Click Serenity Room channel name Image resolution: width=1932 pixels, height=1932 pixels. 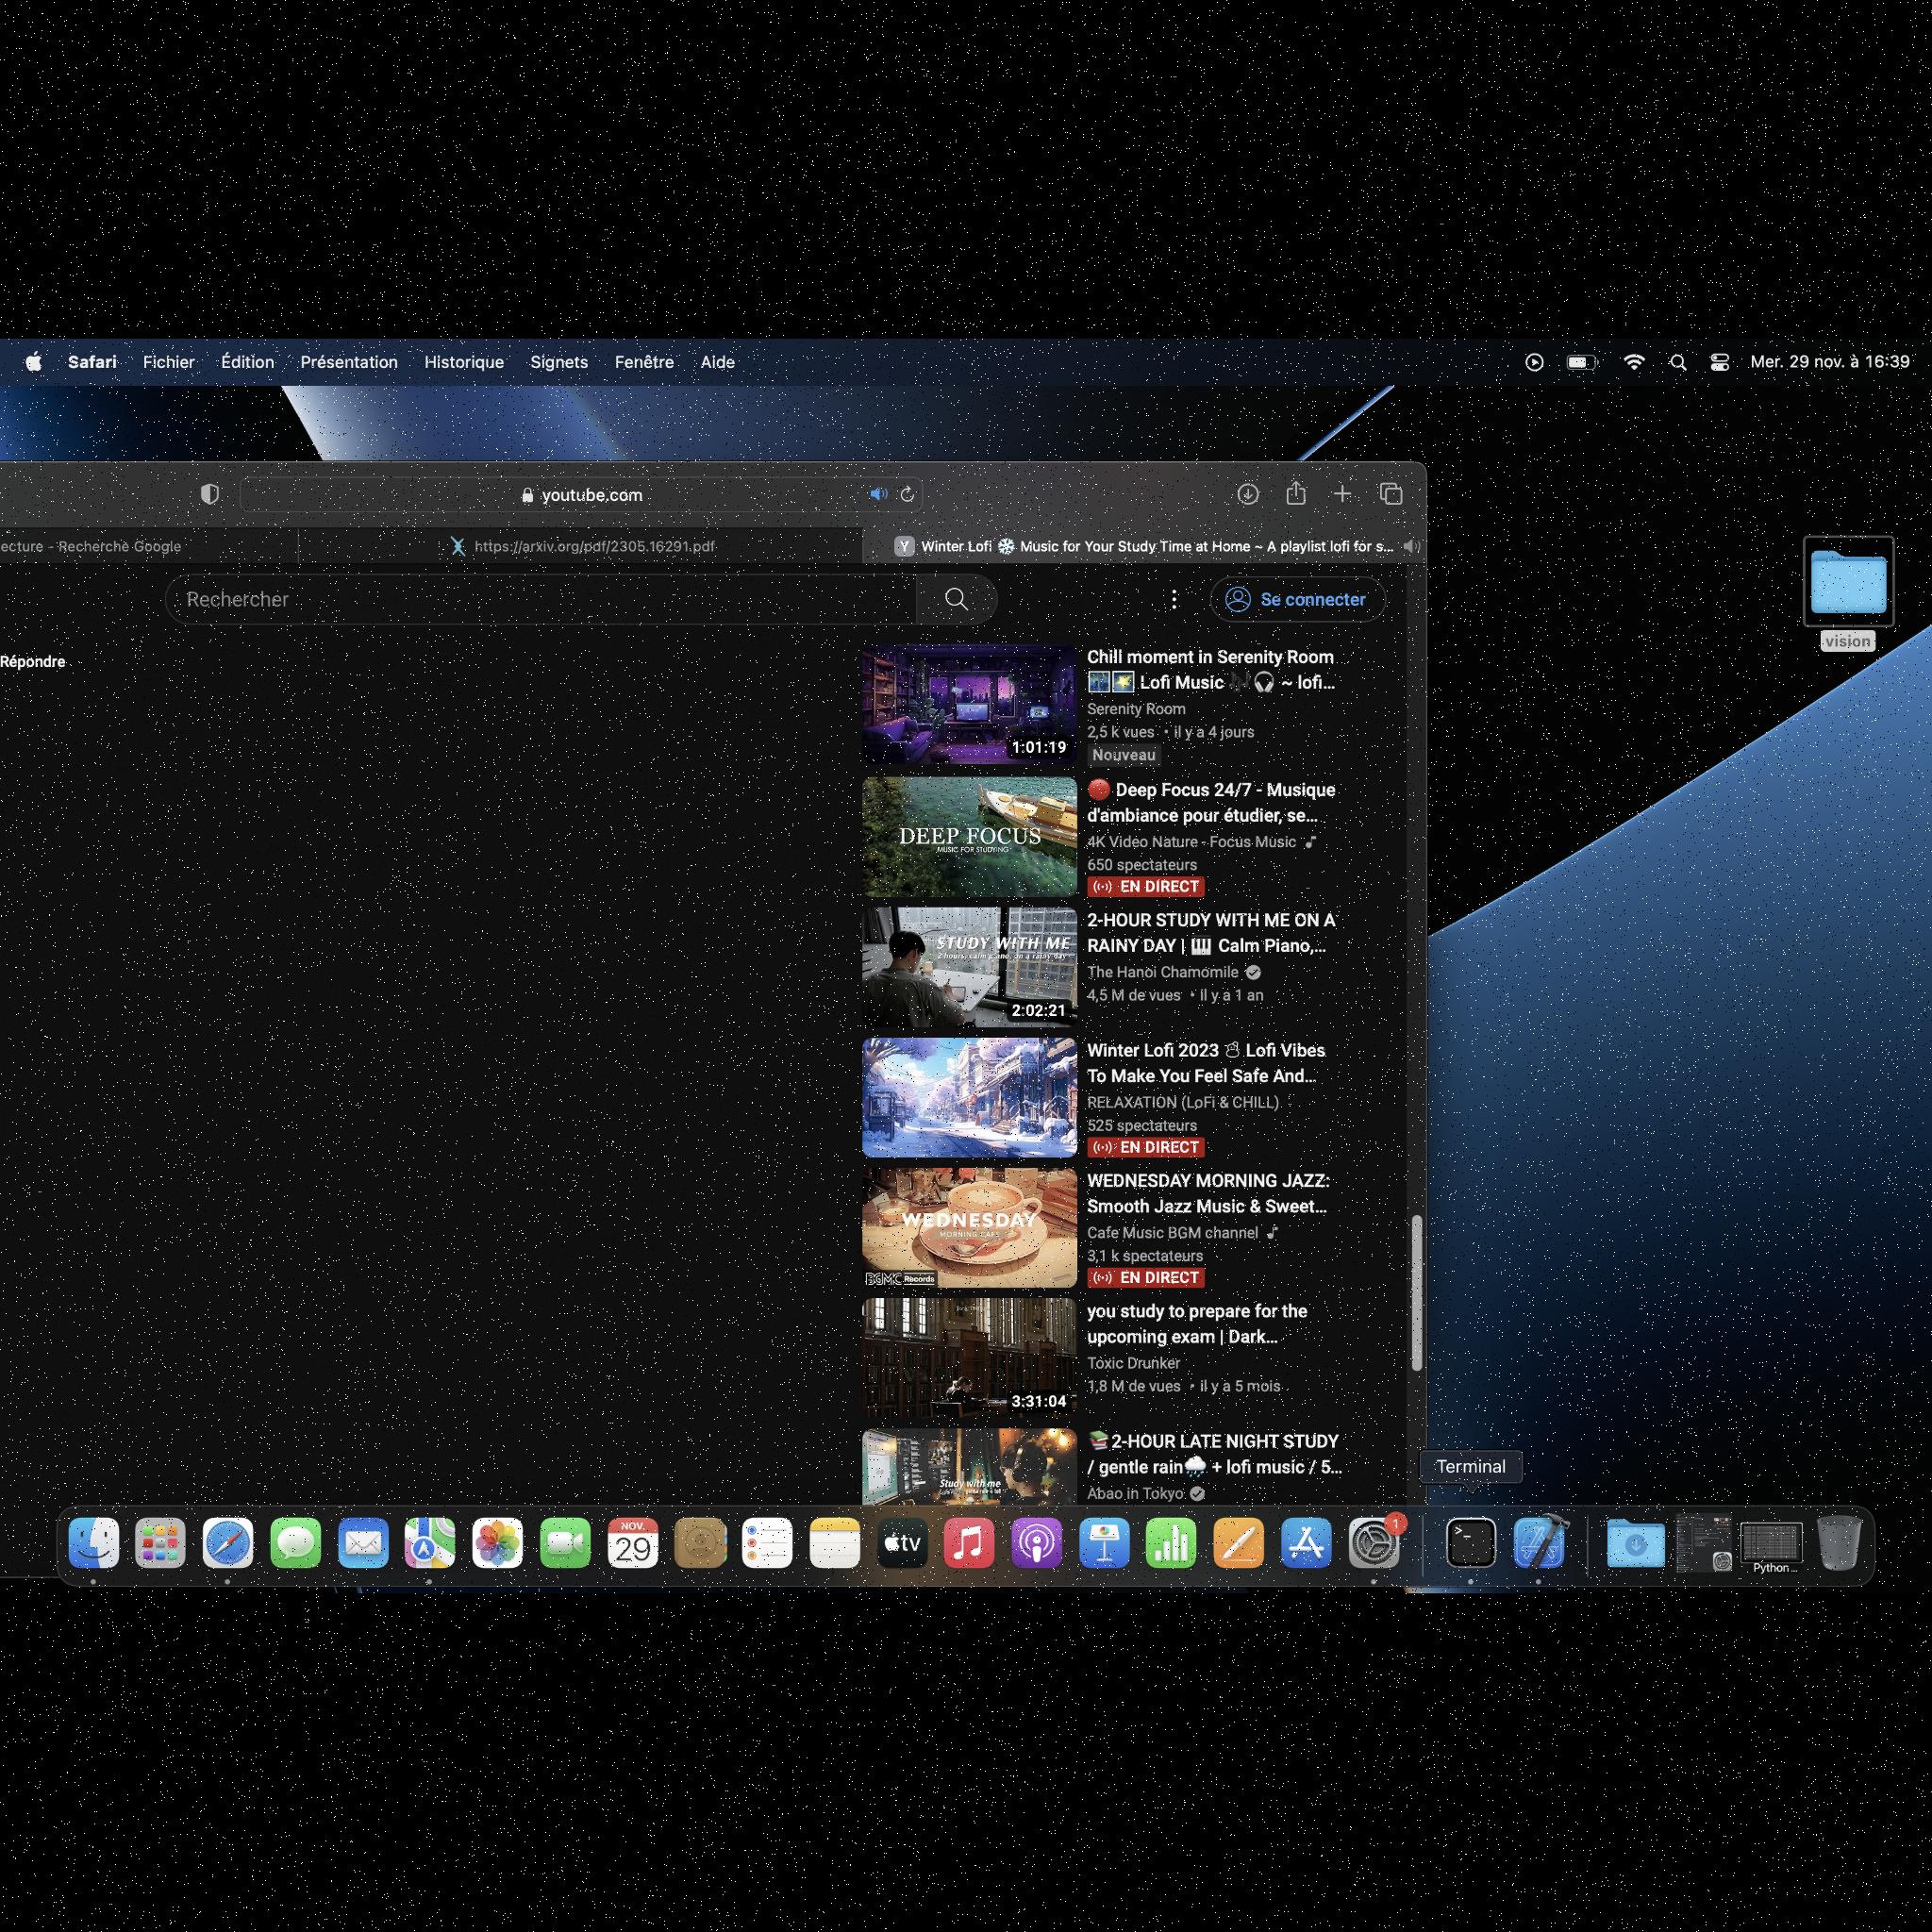click(1136, 708)
